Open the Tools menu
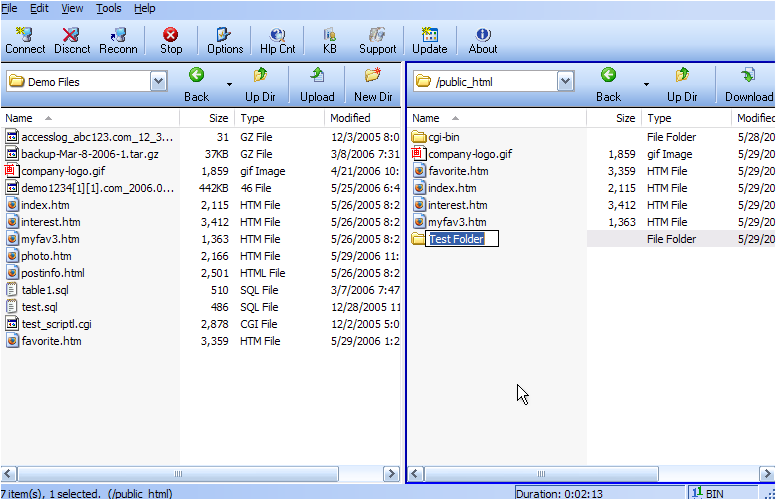Screen dimensions: 776x500 click(109, 8)
